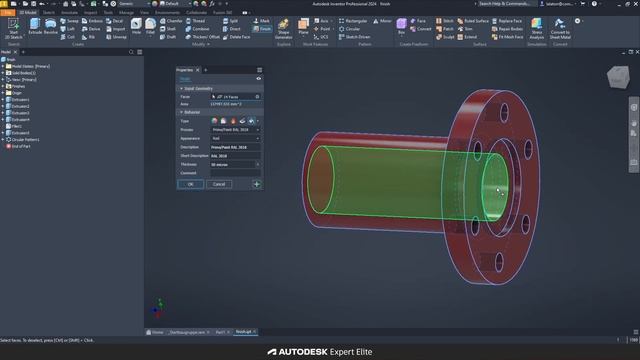Select the Mirror tool
Viewport: 640px width, 360px height.
click(382, 21)
